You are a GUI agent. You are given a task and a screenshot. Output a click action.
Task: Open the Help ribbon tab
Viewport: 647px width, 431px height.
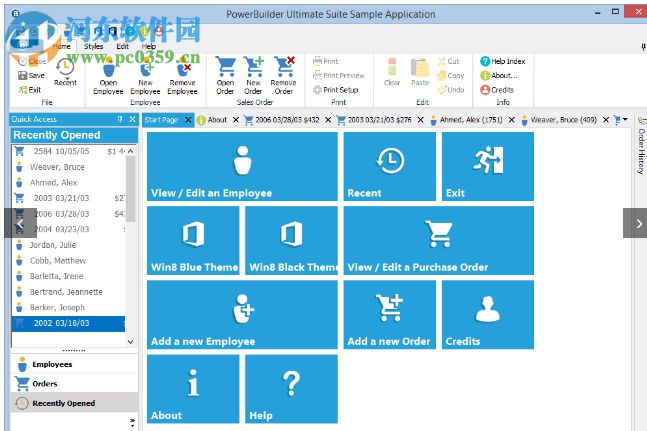coord(149,47)
